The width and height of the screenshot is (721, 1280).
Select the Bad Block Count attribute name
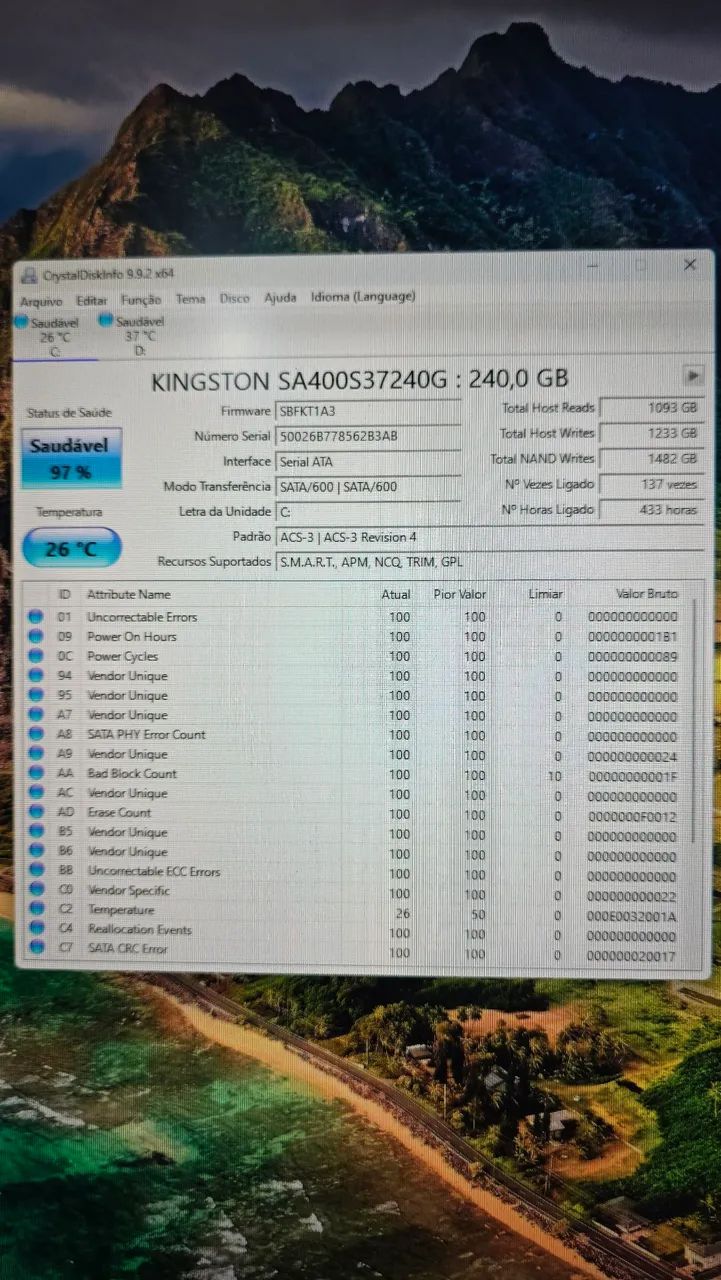(x=131, y=774)
